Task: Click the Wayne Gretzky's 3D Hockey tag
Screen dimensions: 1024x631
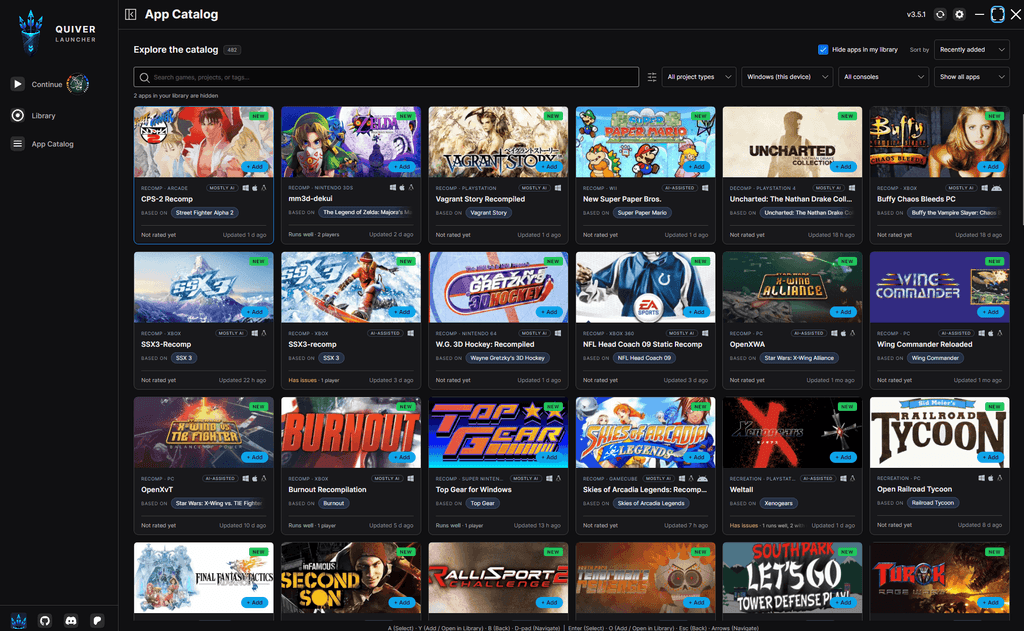Action: (x=507, y=358)
